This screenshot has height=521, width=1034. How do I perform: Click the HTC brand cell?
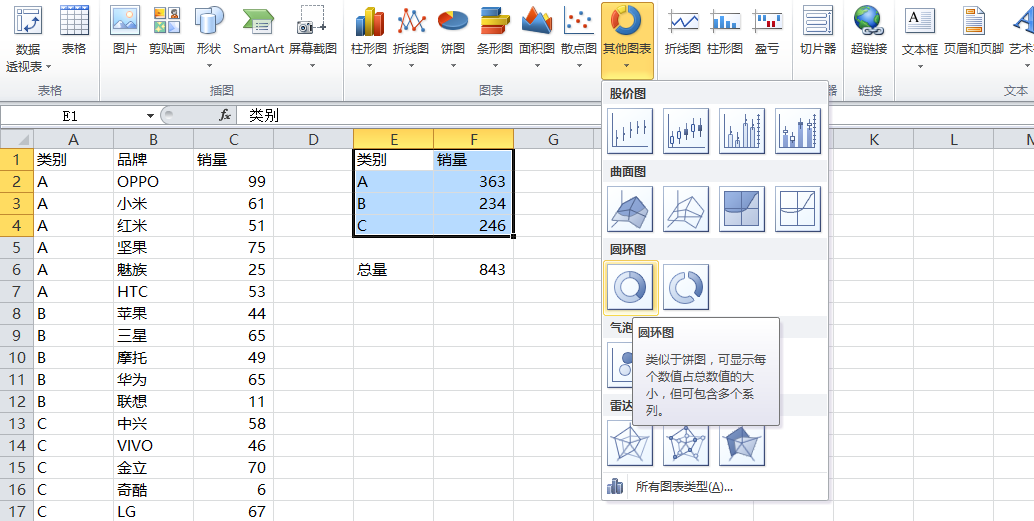(x=153, y=291)
